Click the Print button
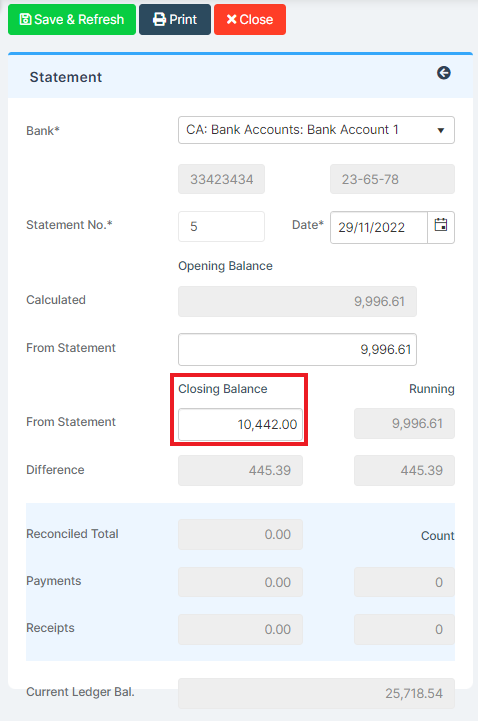The image size is (478, 721). (x=175, y=20)
